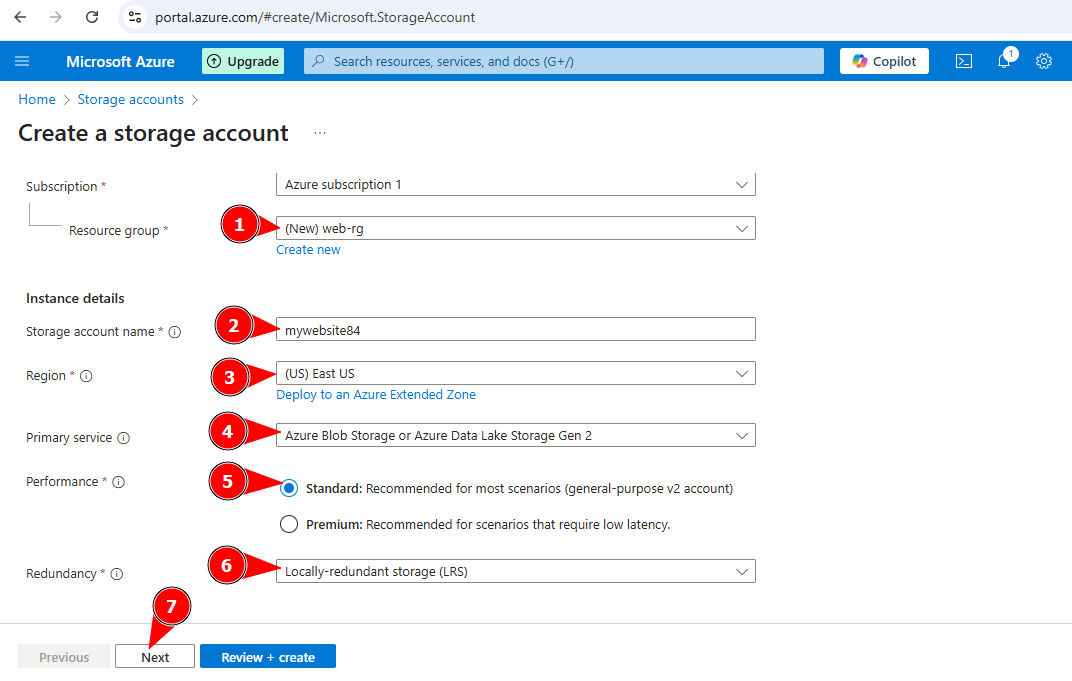
Task: Click the info icon beside Primary service
Action: coord(123,438)
